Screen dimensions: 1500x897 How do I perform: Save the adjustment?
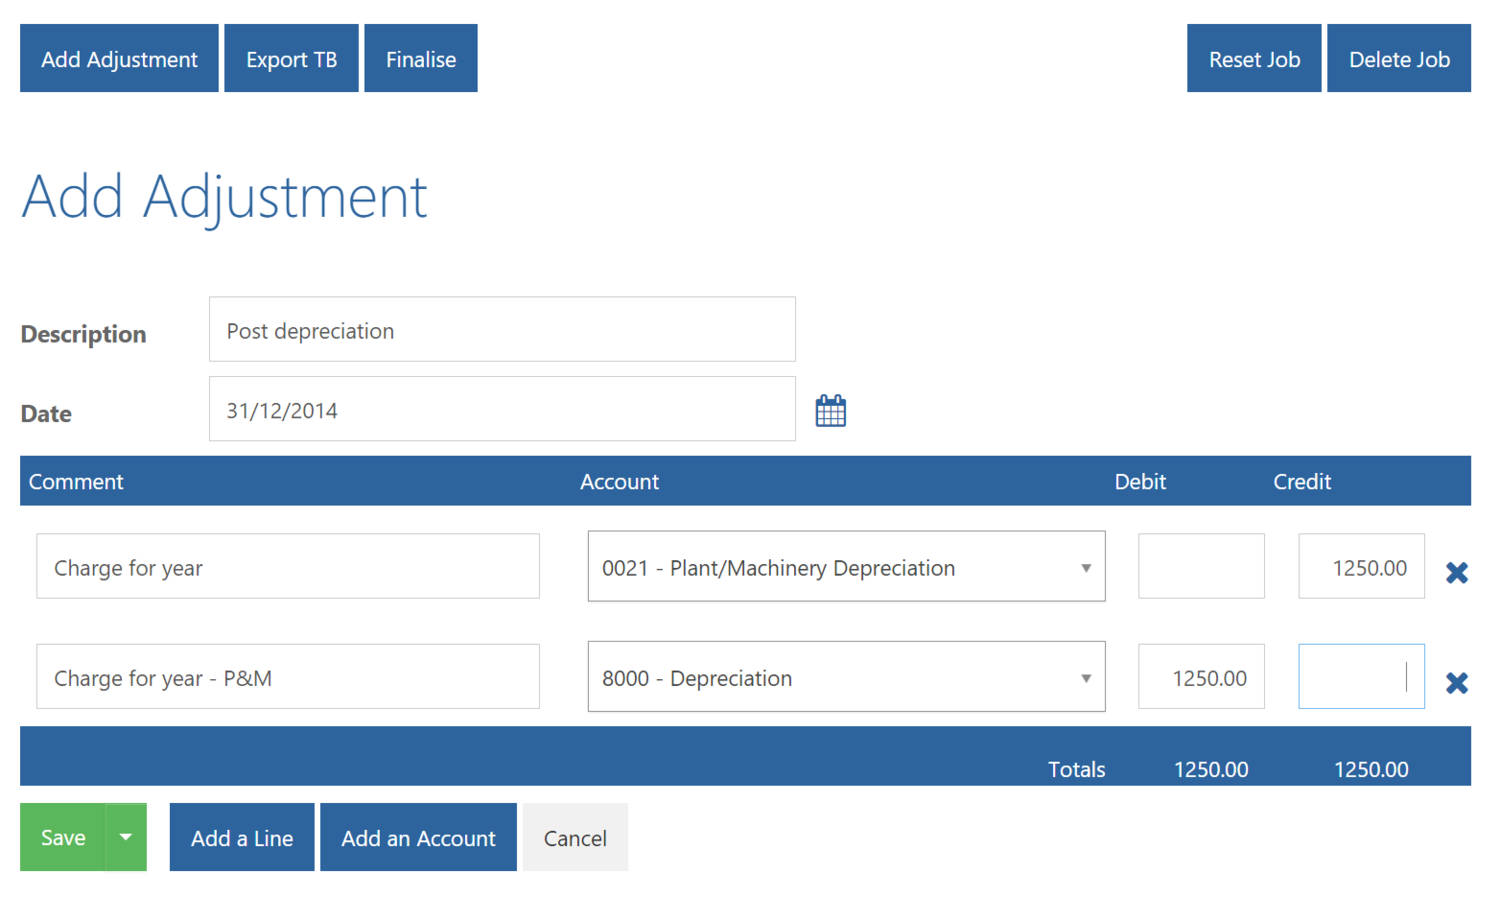pyautogui.click(x=63, y=837)
